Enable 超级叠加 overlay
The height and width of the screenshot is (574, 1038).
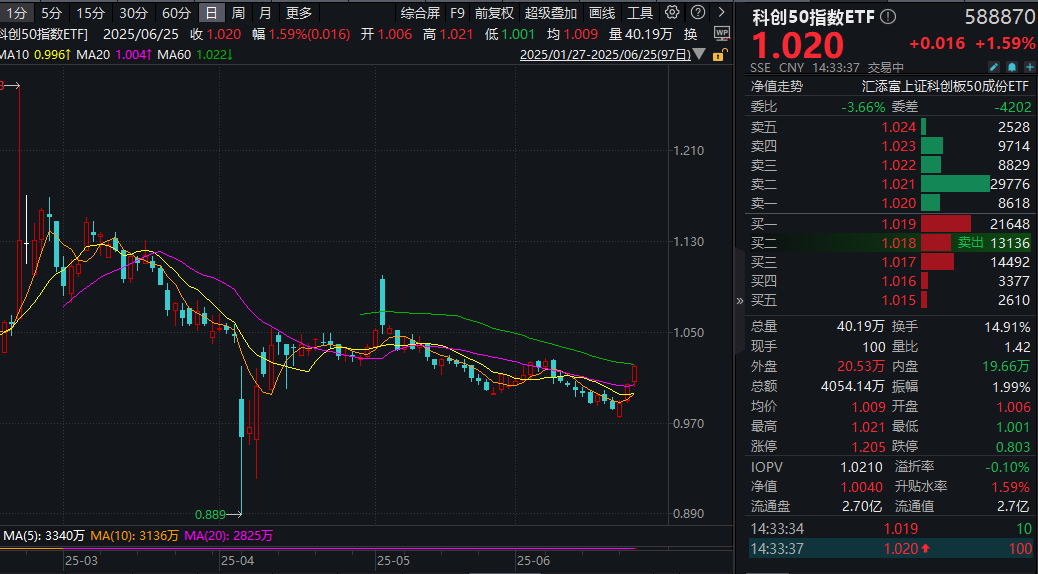[551, 13]
